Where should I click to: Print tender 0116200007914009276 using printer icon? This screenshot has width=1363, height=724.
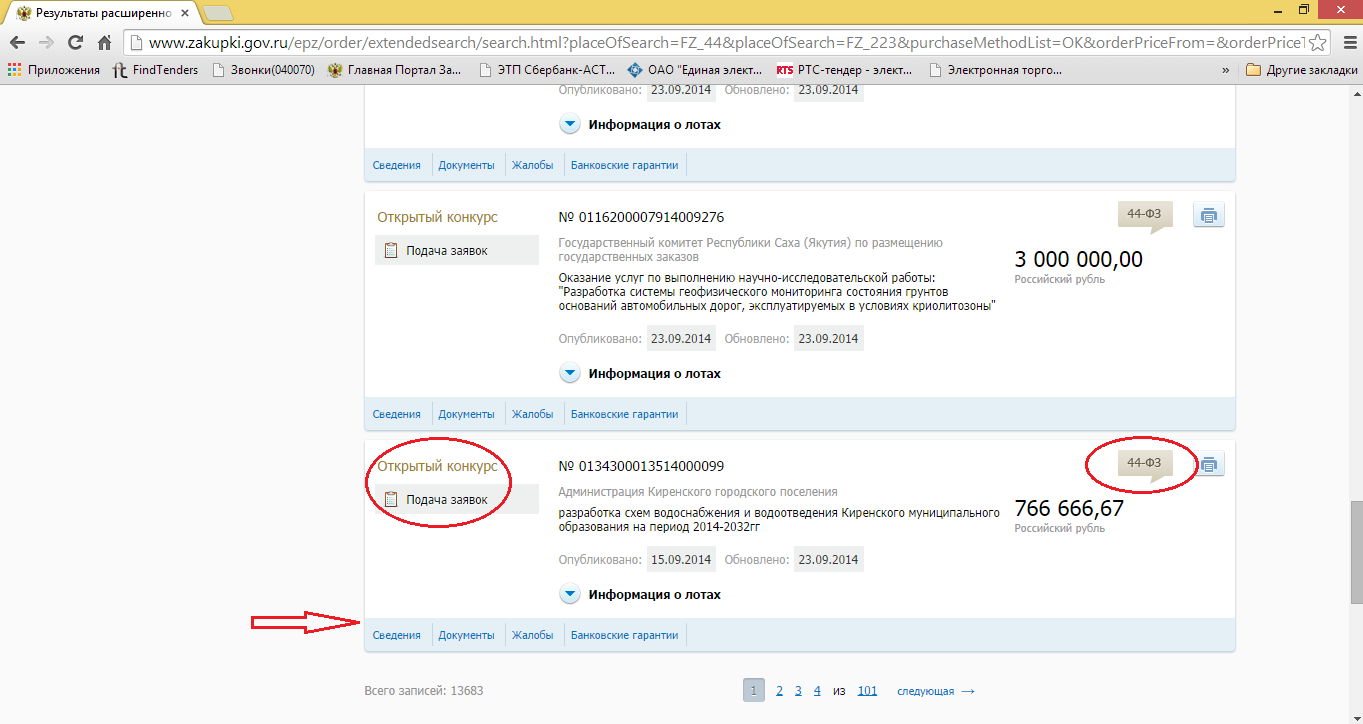click(1209, 216)
